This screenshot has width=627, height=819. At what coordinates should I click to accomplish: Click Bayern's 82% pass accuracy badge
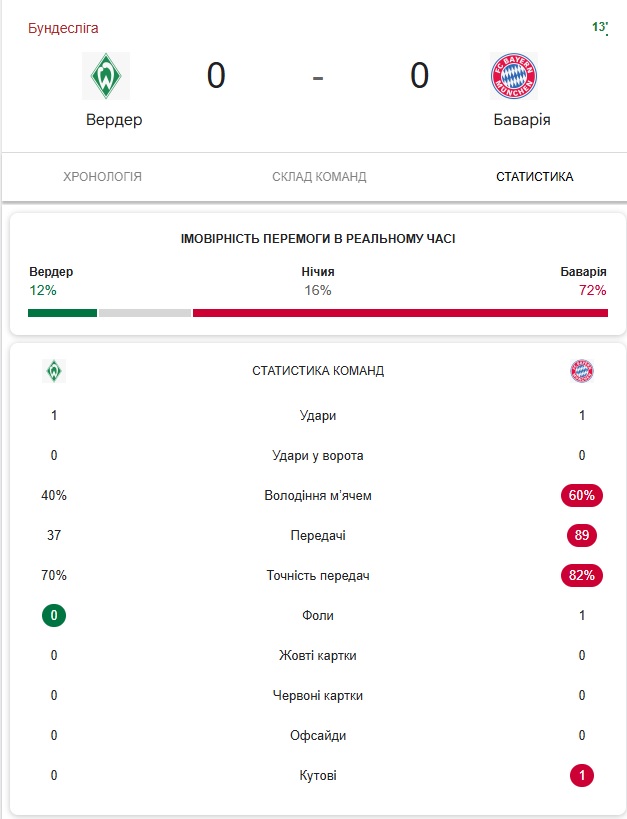pyautogui.click(x=582, y=575)
